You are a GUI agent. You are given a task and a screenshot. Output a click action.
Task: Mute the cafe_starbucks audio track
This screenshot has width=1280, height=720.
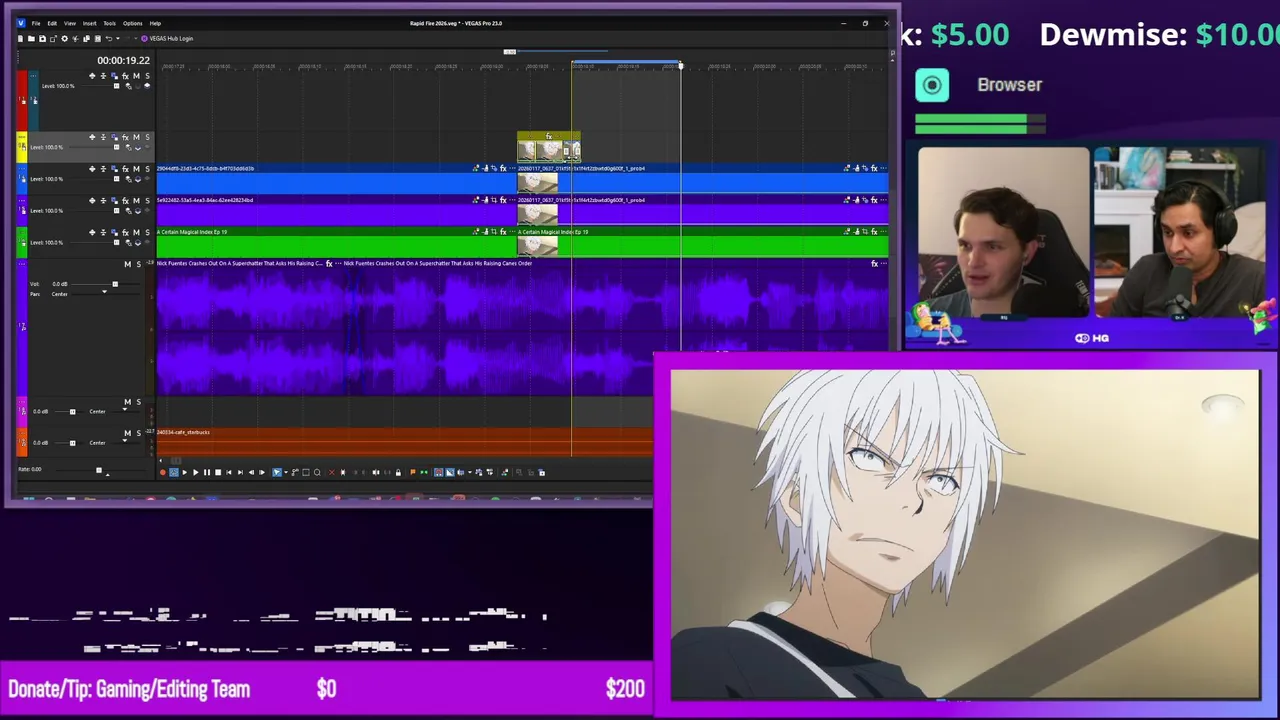(x=127, y=433)
